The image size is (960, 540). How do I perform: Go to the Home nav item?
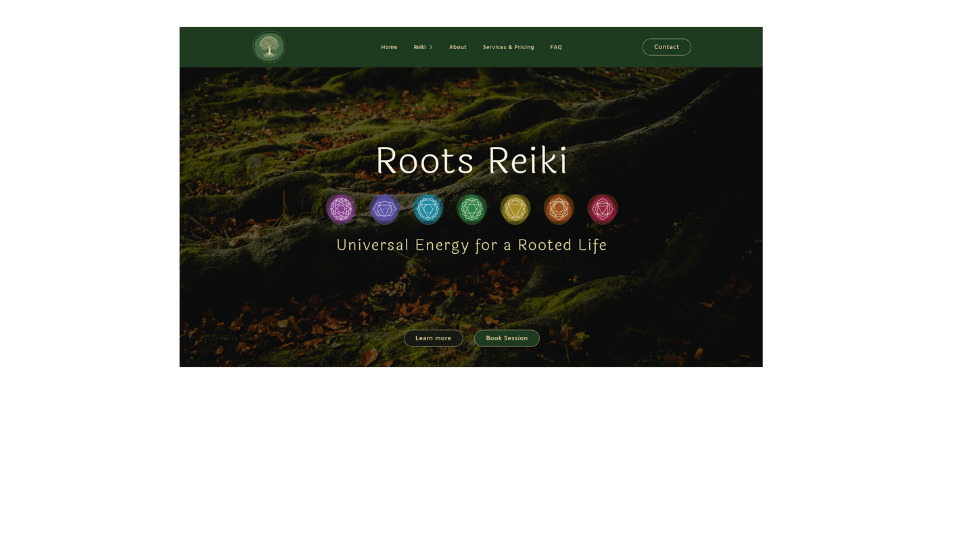[389, 47]
